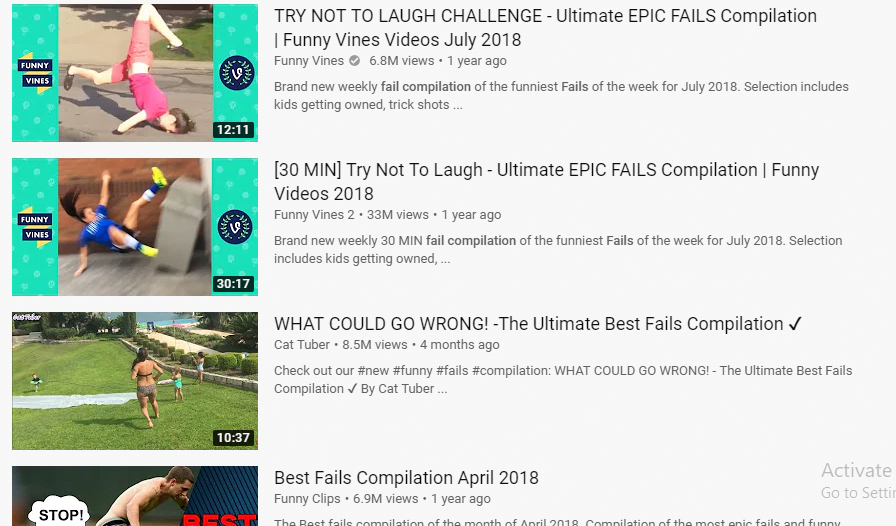The height and width of the screenshot is (526, 896).
Task: Open the WHAT COULD GO WRONG video title
Action: tap(538, 324)
